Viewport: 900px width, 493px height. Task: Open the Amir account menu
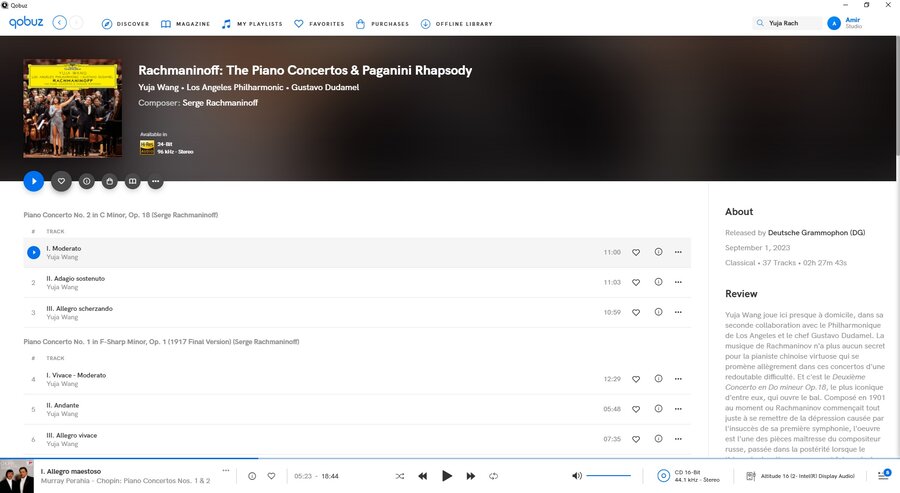[845, 23]
